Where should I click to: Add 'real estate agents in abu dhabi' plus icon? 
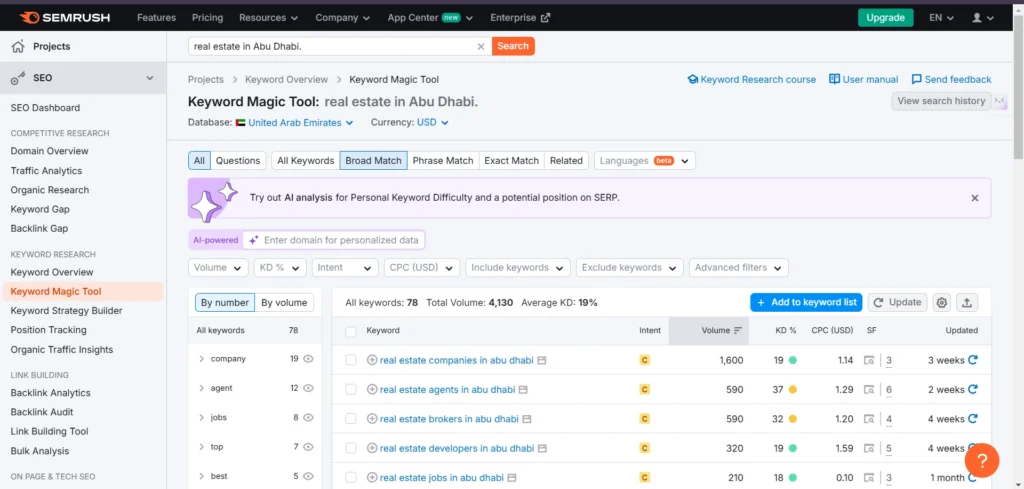(x=372, y=390)
